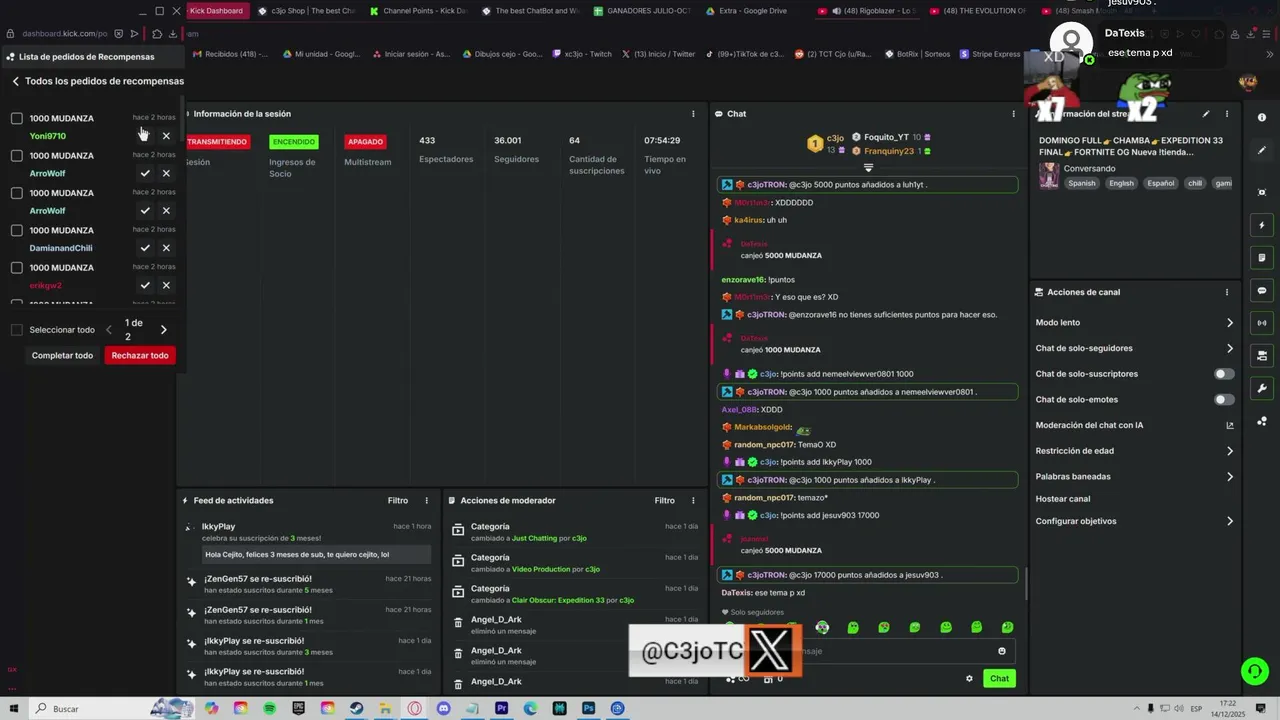
Task: Approve ArroWolf's first 1000 MUDANZA request
Action: tap(145, 173)
